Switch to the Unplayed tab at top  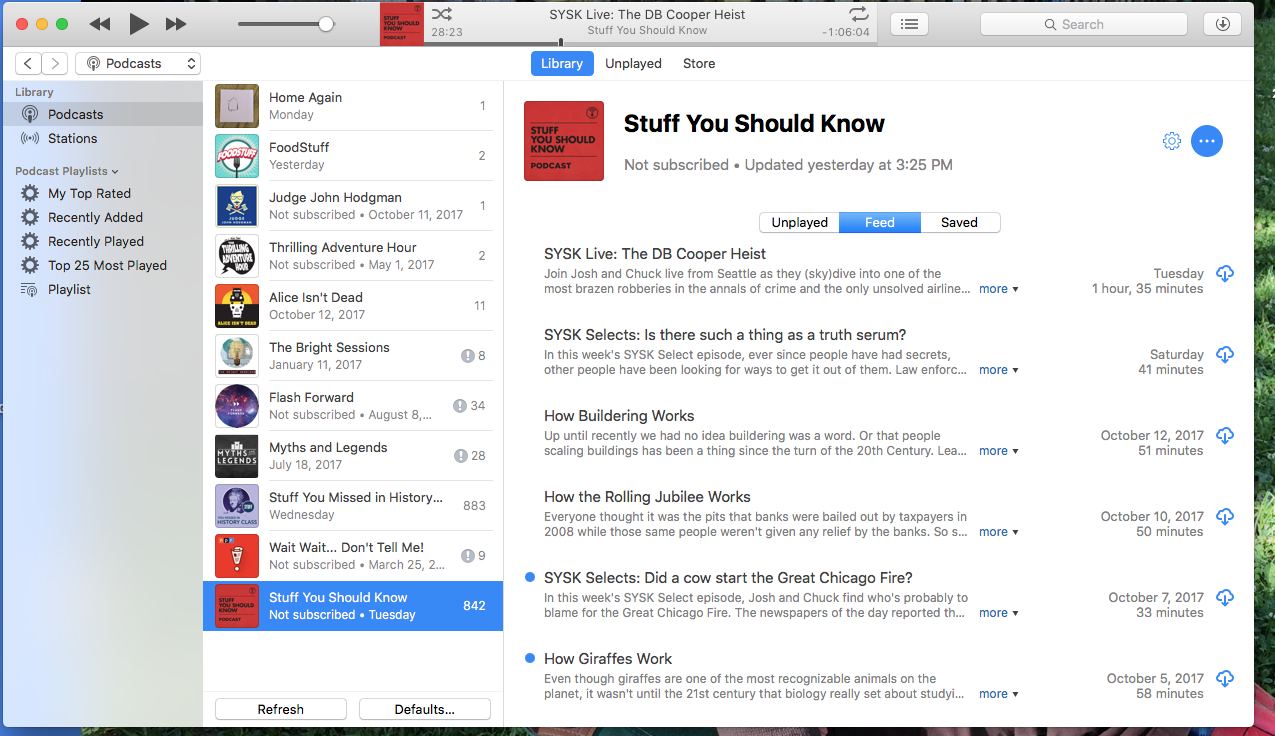click(634, 63)
